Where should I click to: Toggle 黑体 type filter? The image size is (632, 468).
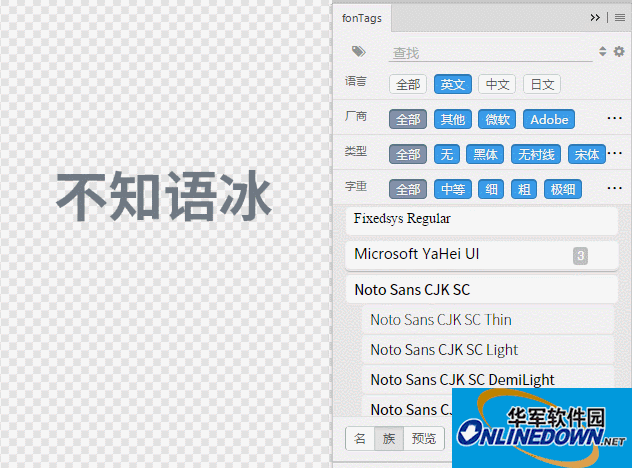pyautogui.click(x=485, y=154)
